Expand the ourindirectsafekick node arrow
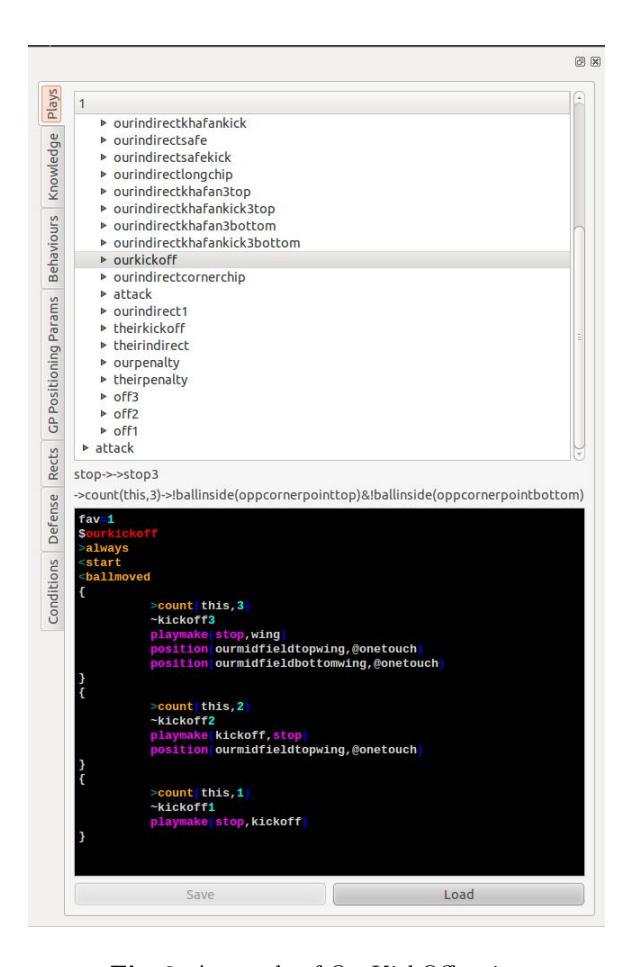624x967 pixels. [x=104, y=157]
